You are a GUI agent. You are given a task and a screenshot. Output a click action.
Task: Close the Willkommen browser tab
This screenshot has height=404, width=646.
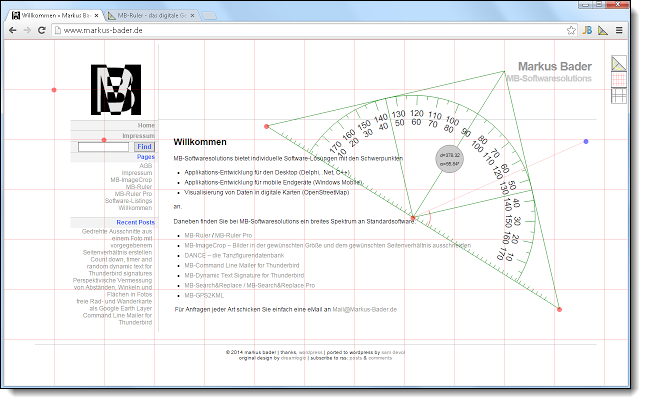point(96,16)
